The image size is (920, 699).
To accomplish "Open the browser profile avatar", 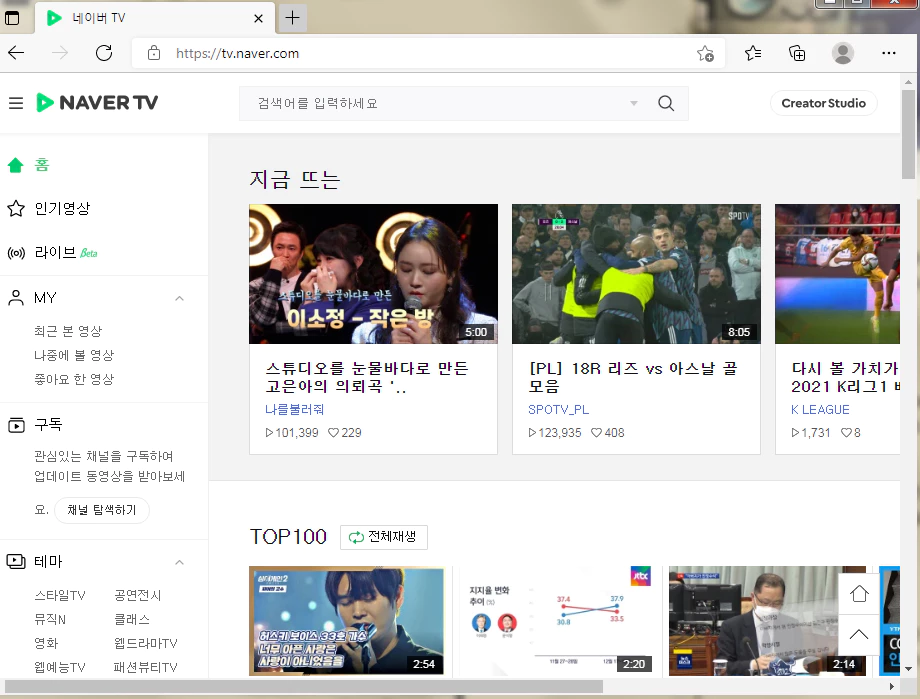I will [x=843, y=53].
